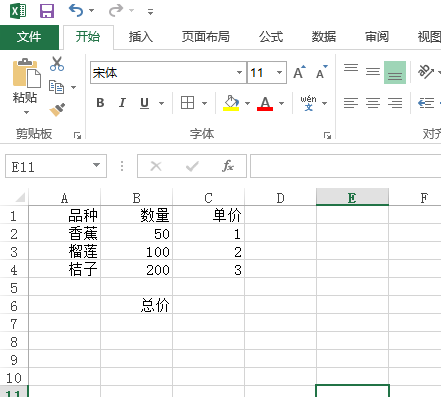Align text left
The height and width of the screenshot is (397, 441).
tap(351, 103)
